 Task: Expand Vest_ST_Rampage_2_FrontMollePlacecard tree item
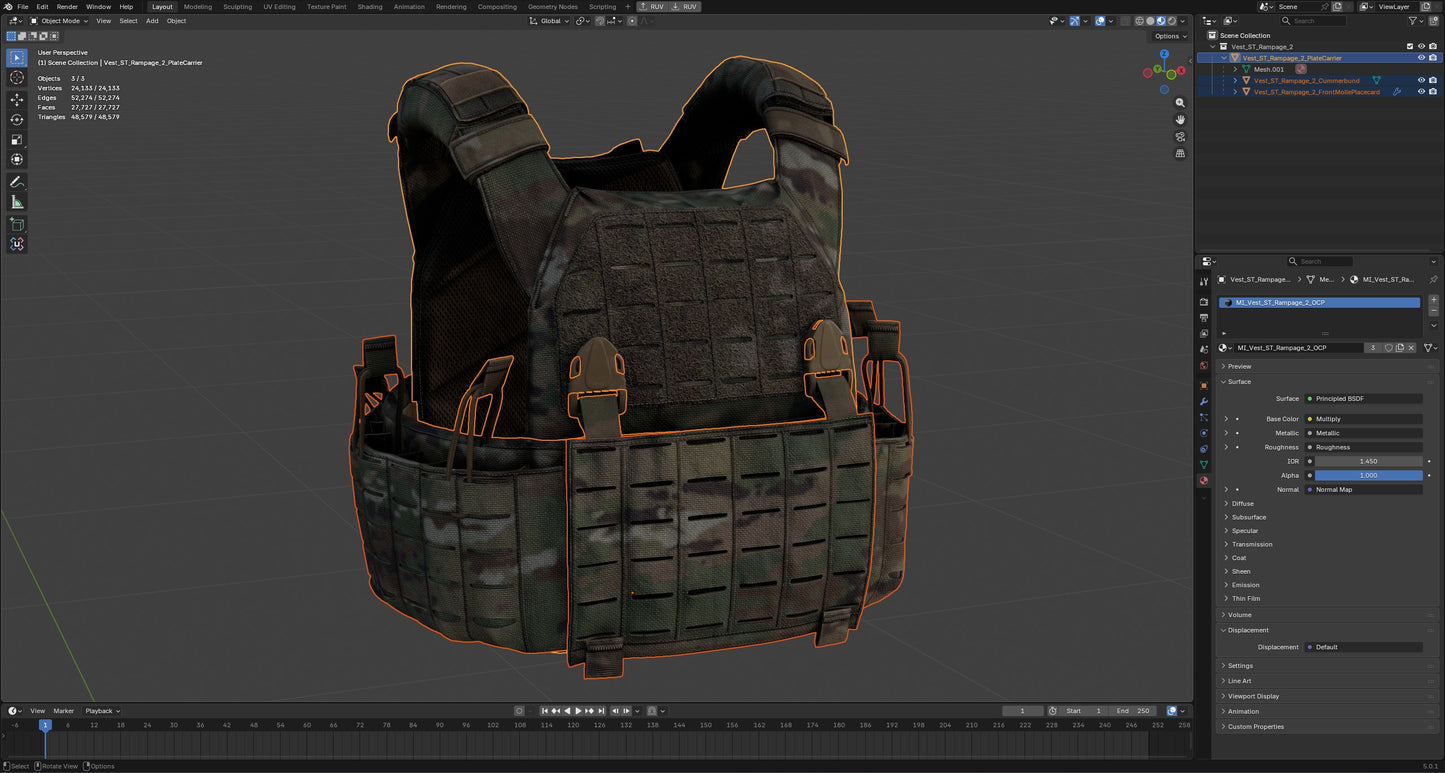[x=1235, y=92]
